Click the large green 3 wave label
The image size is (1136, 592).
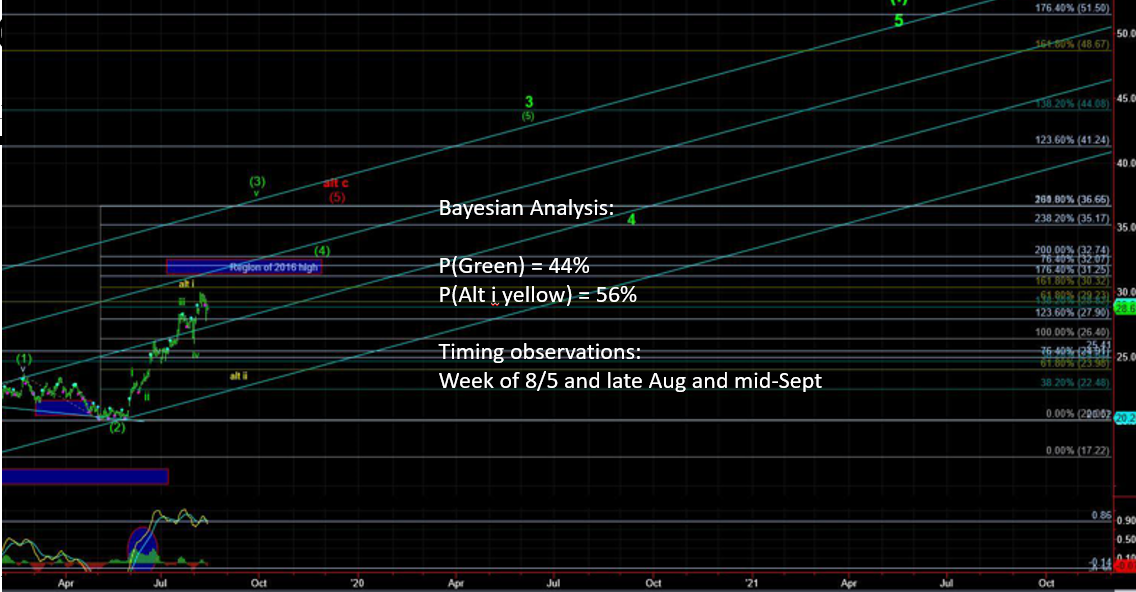pos(529,102)
